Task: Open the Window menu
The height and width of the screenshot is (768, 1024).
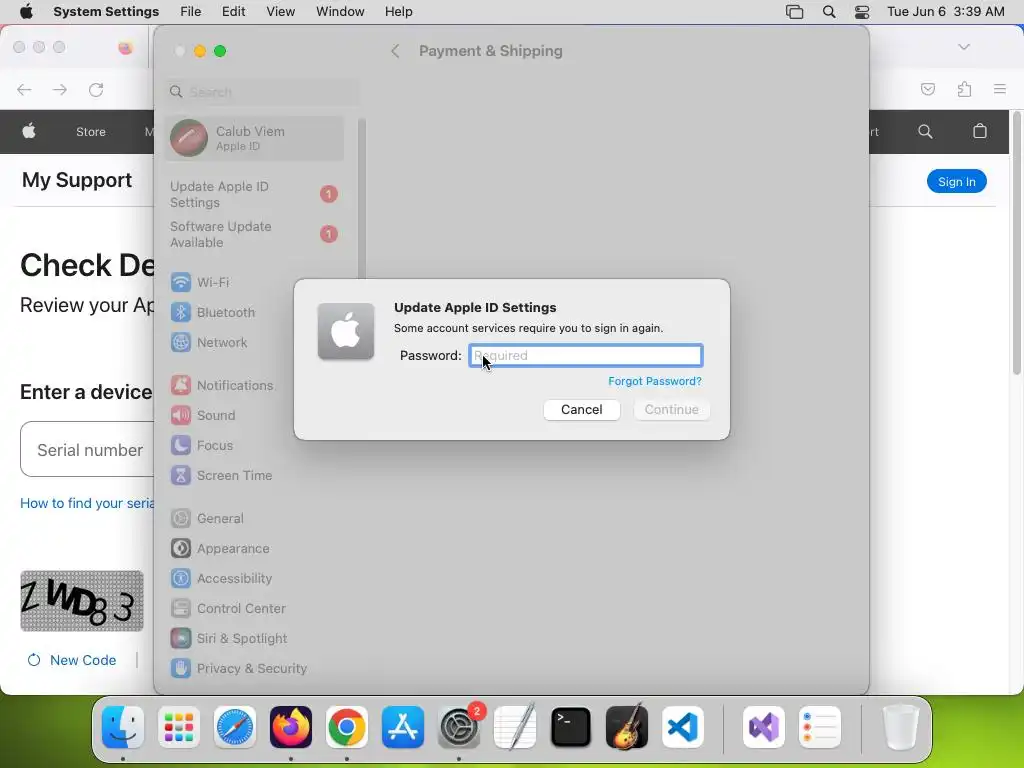Action: coord(340,12)
